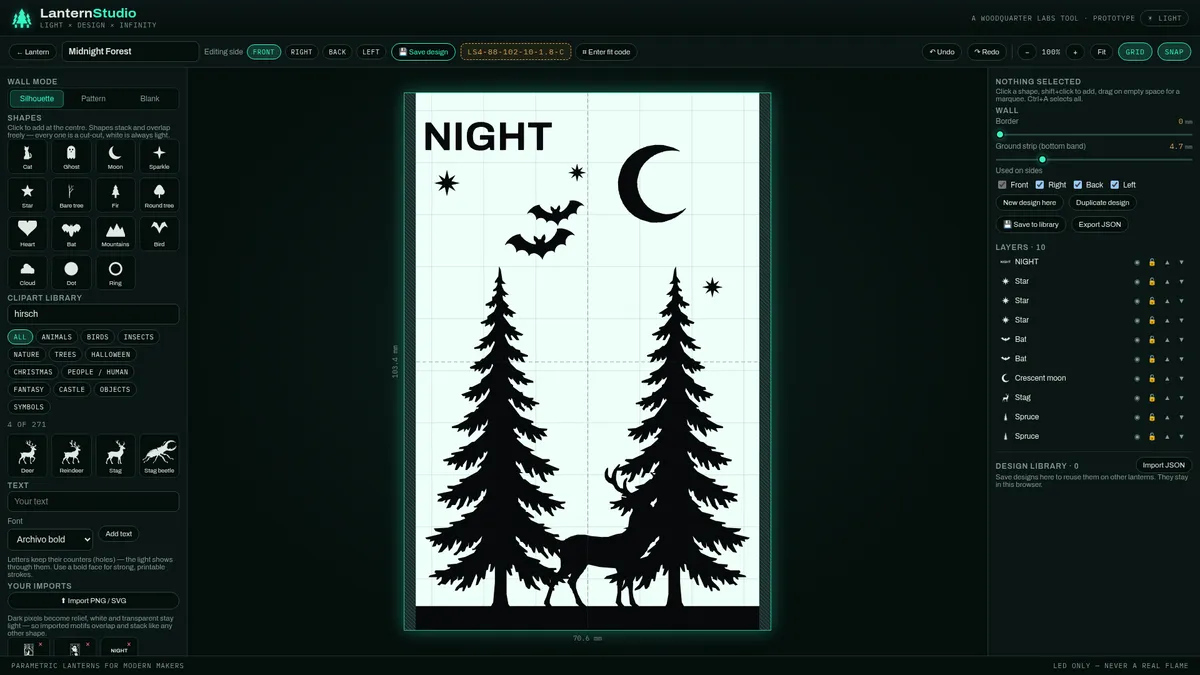The image size is (1200, 675).
Task: Switch wall mode to Pattern
Action: 93,99
